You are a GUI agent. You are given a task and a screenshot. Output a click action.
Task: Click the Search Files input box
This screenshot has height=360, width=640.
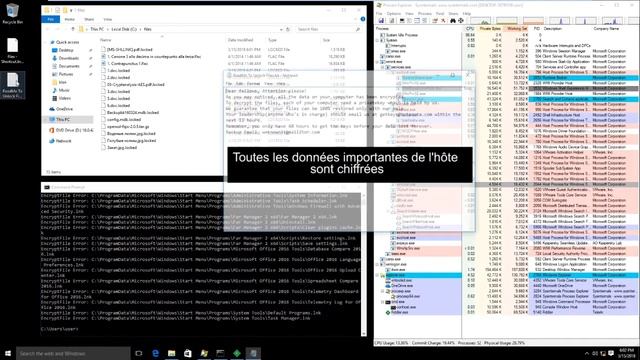point(329,29)
